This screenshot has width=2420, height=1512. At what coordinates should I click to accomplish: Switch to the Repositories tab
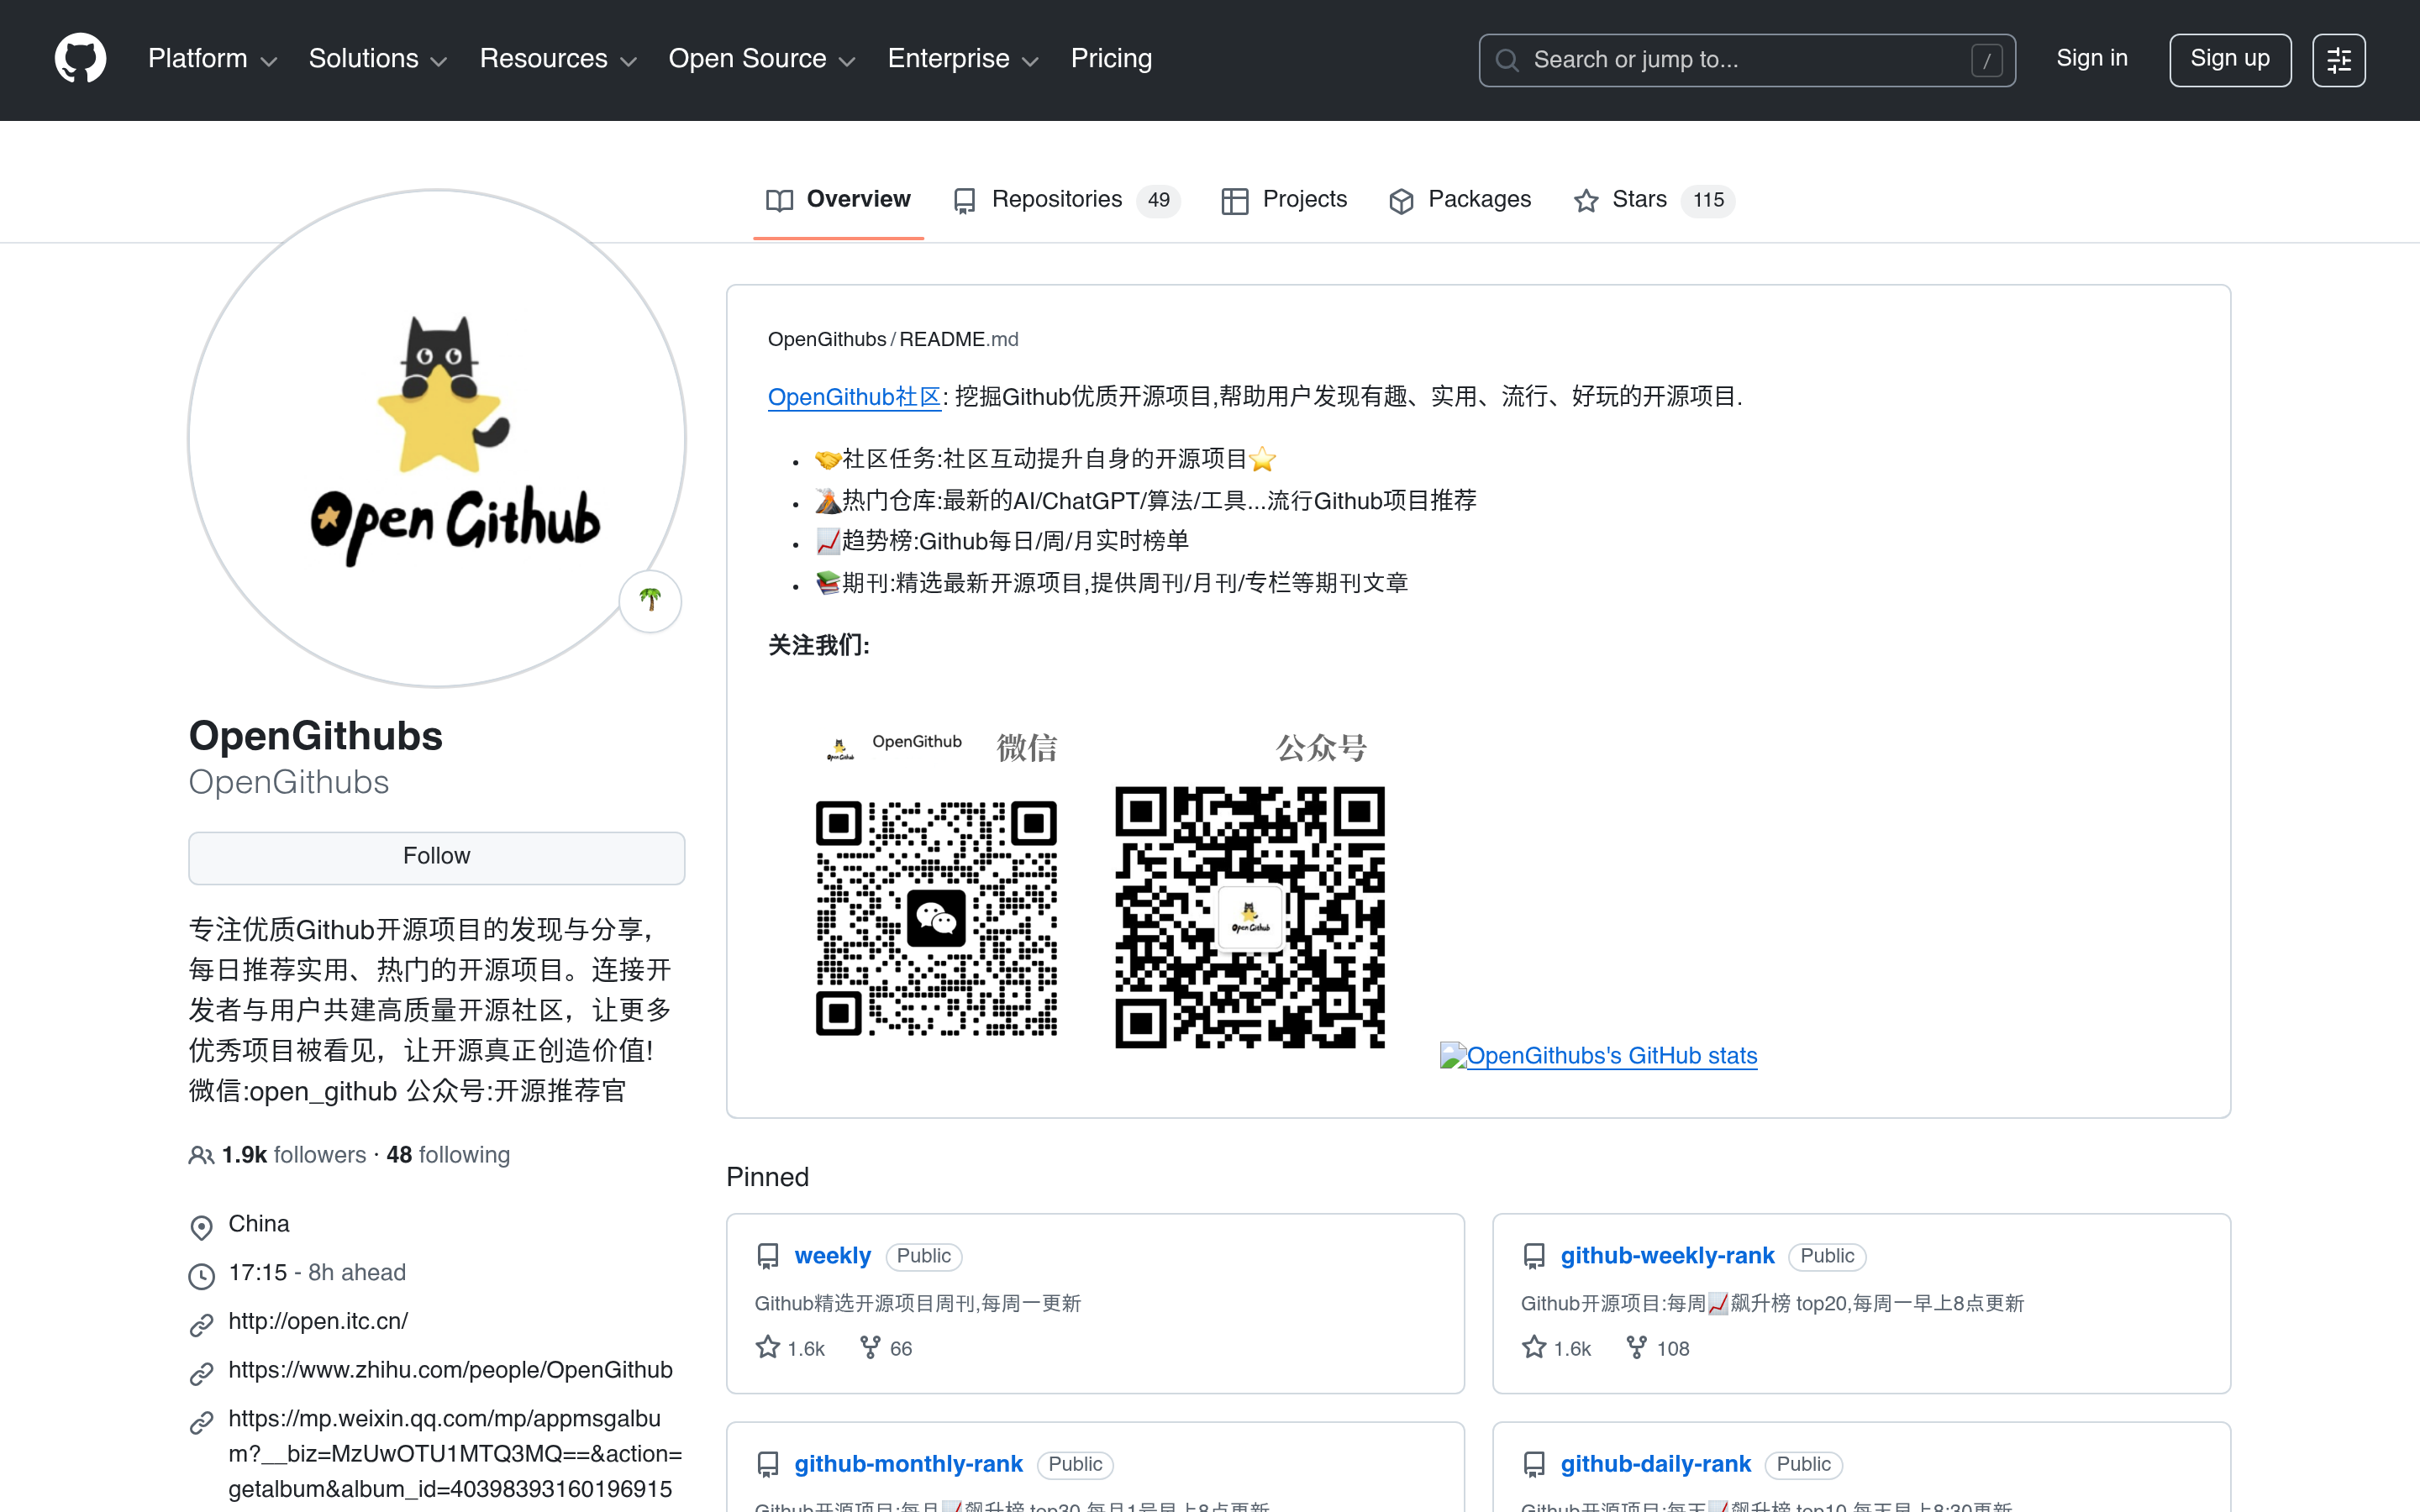1066,200
